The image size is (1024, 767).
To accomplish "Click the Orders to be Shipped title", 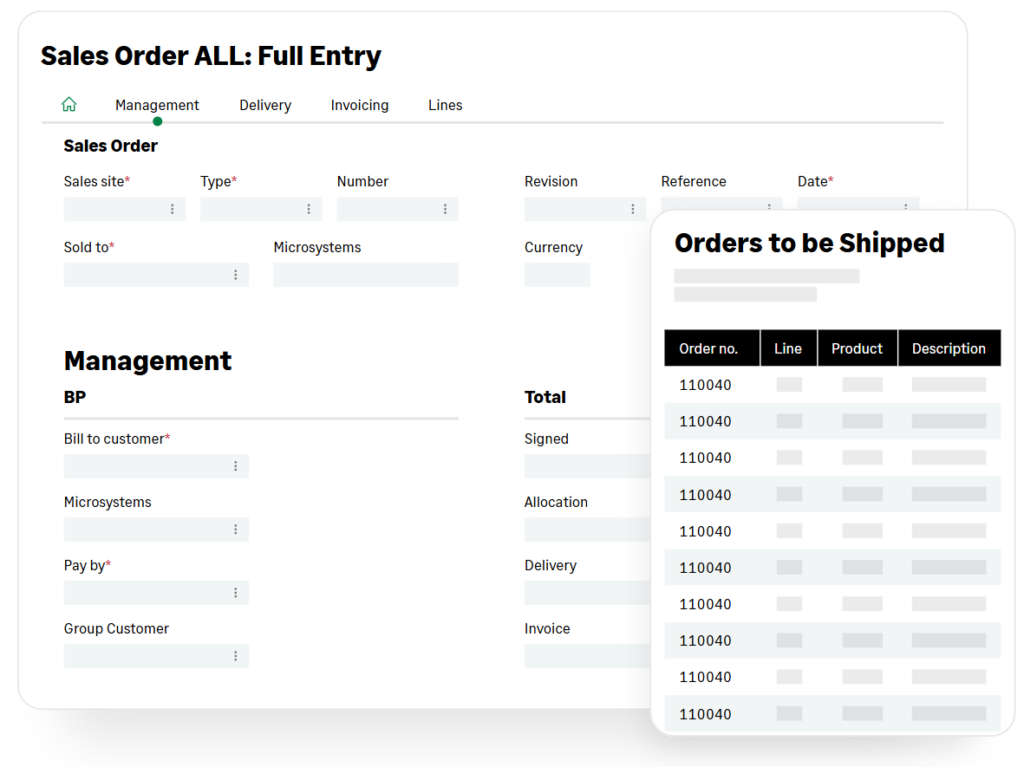I will pos(809,243).
